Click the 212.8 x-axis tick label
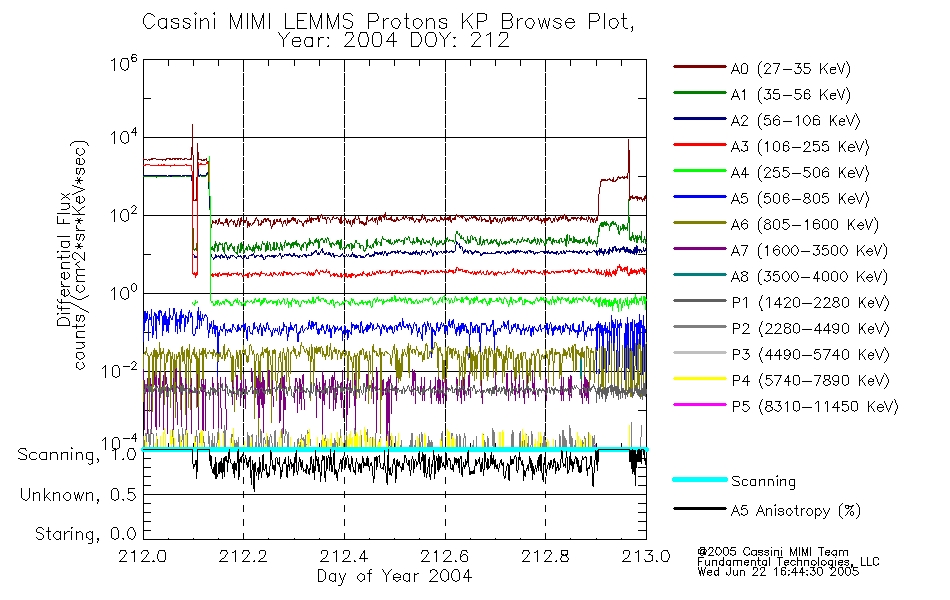950x600 pixels. tap(545, 556)
